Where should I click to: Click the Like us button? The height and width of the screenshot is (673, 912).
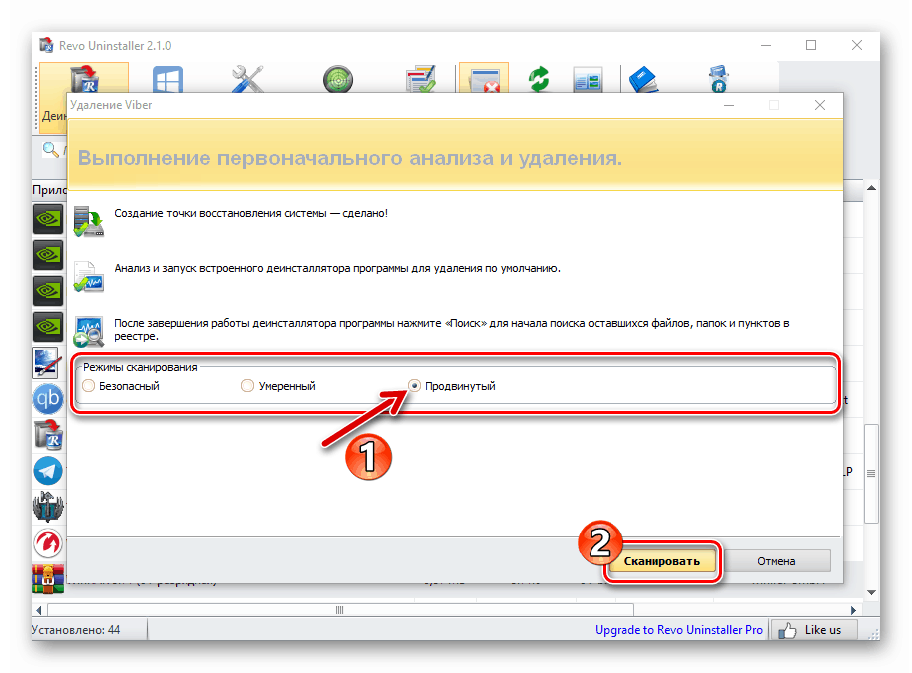814,630
